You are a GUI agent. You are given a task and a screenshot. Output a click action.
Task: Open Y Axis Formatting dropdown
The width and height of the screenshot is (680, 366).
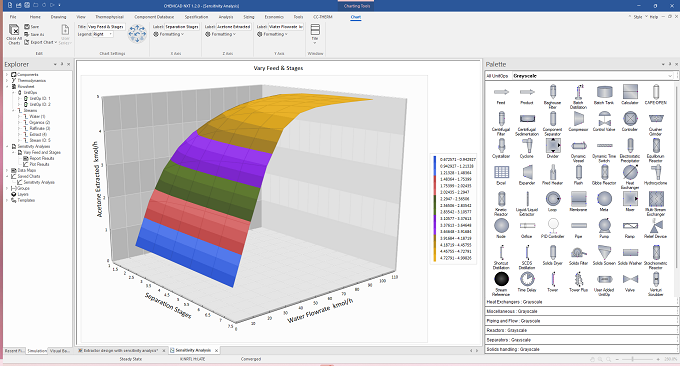pos(273,34)
